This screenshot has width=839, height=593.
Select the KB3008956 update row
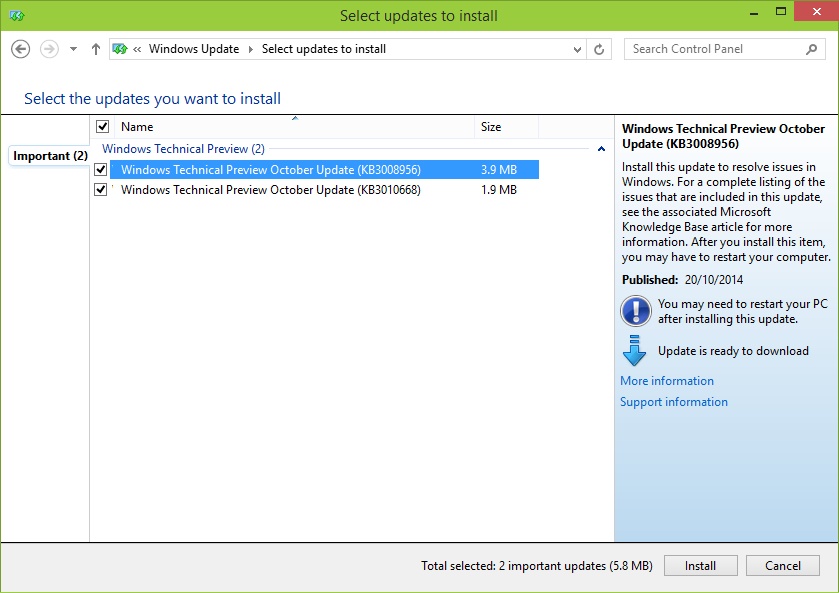coord(324,170)
